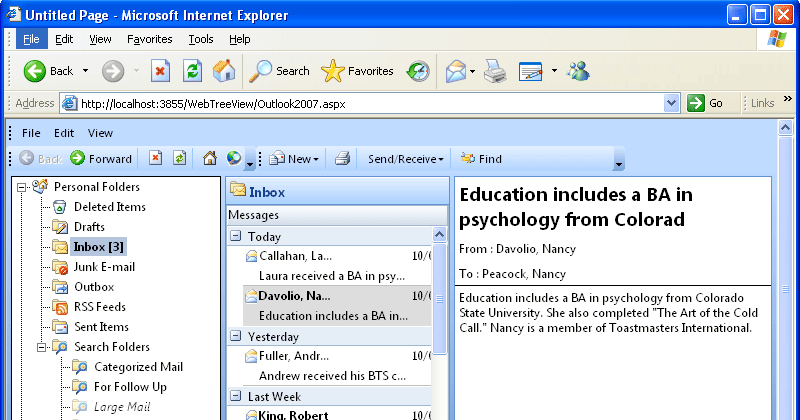
Task: Click the printer icon in the browser toolbar
Action: [x=494, y=71]
